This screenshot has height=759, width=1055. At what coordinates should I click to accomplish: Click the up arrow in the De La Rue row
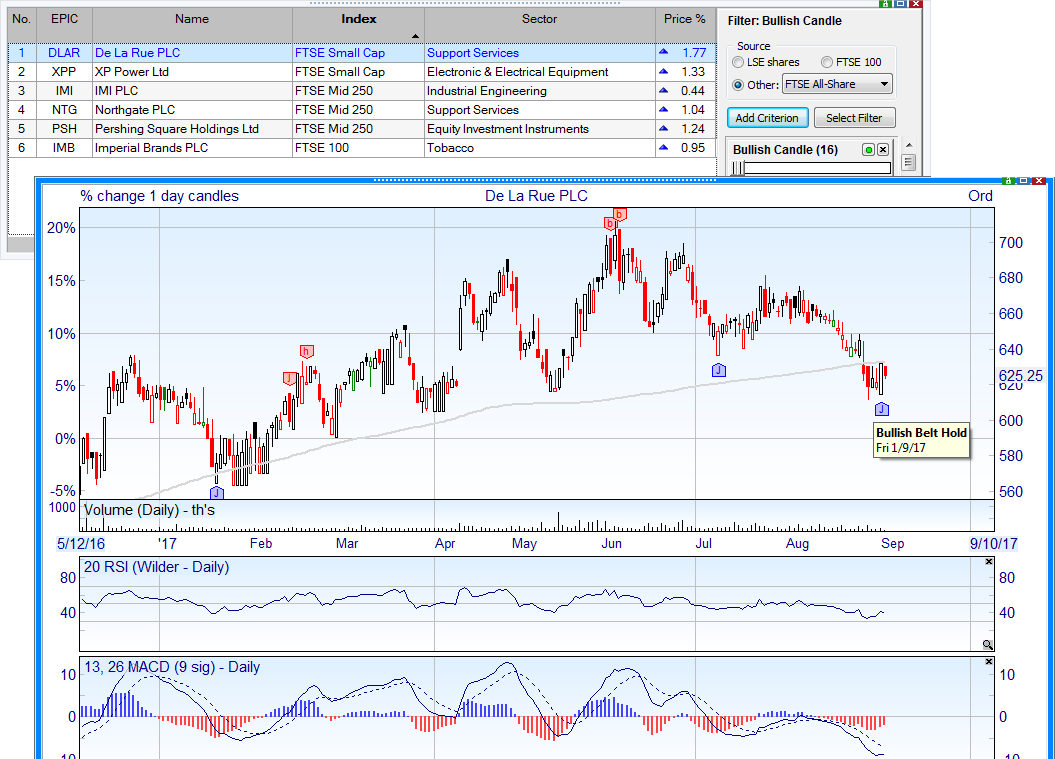point(663,52)
